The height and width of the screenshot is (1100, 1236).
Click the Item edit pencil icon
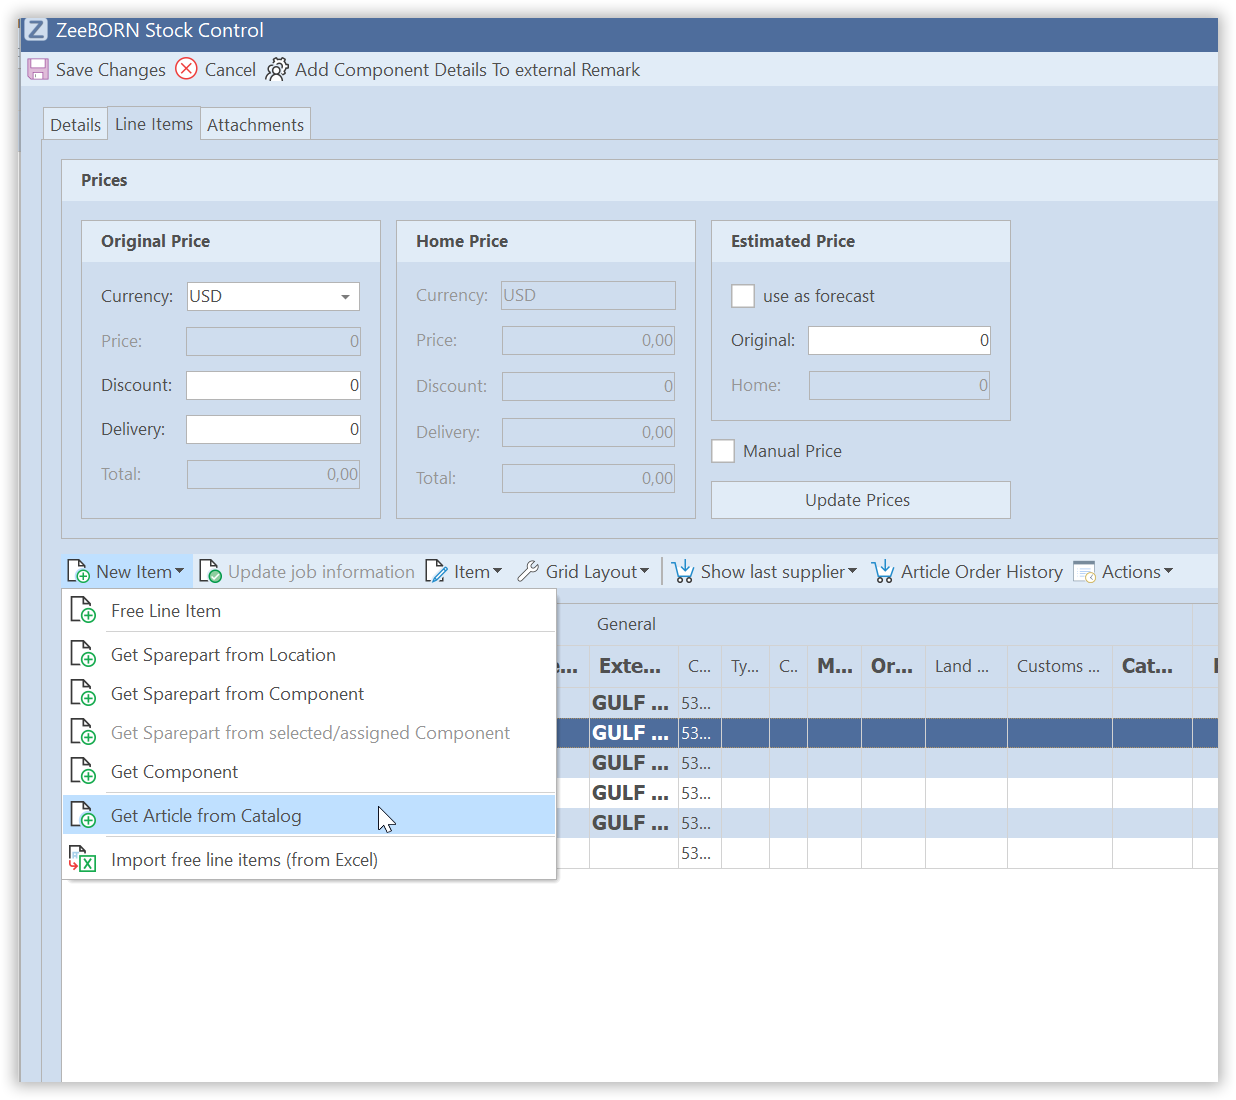point(436,571)
